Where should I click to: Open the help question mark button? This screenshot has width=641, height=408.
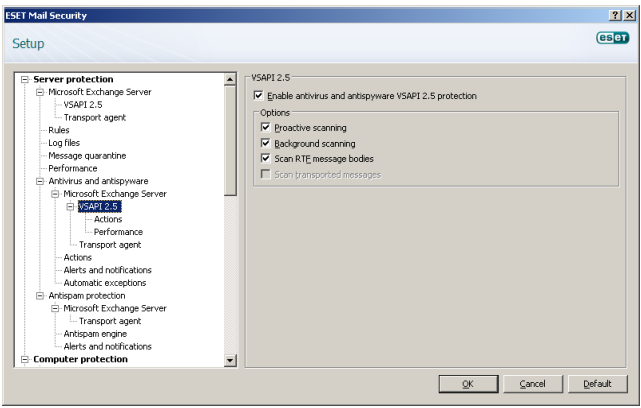(615, 16)
